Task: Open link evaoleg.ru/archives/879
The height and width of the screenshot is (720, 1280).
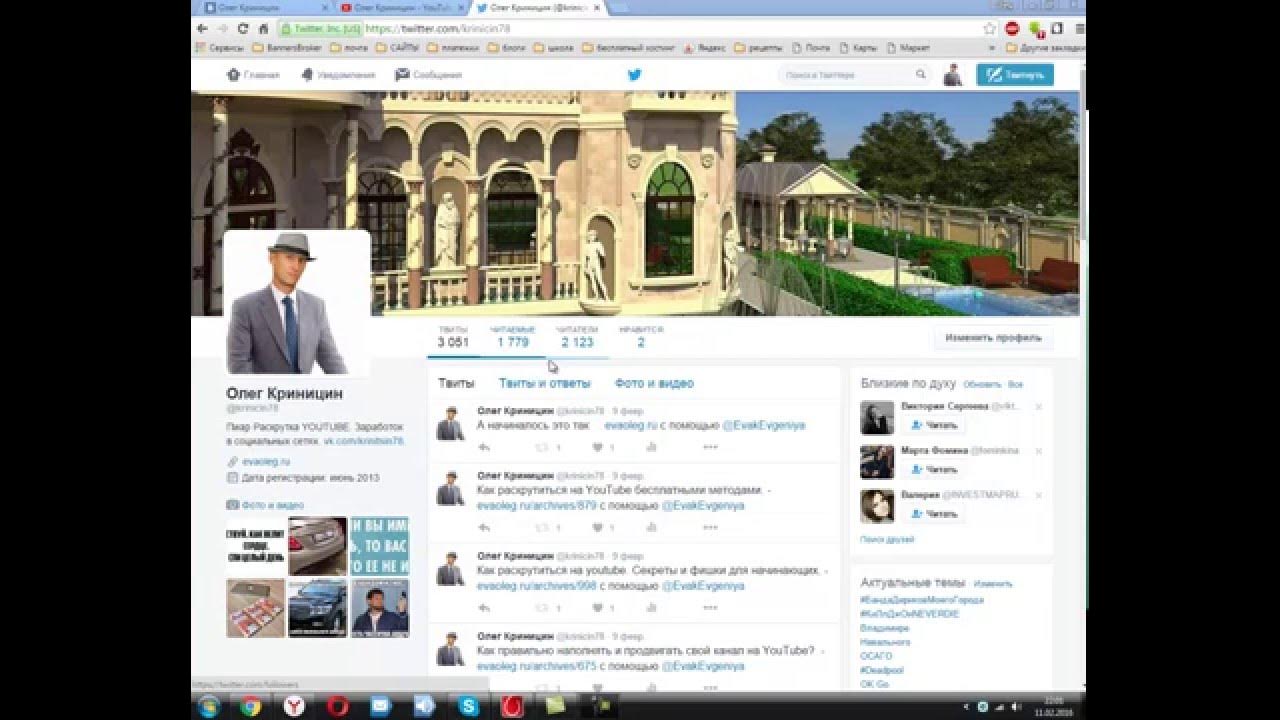Action: coord(536,505)
